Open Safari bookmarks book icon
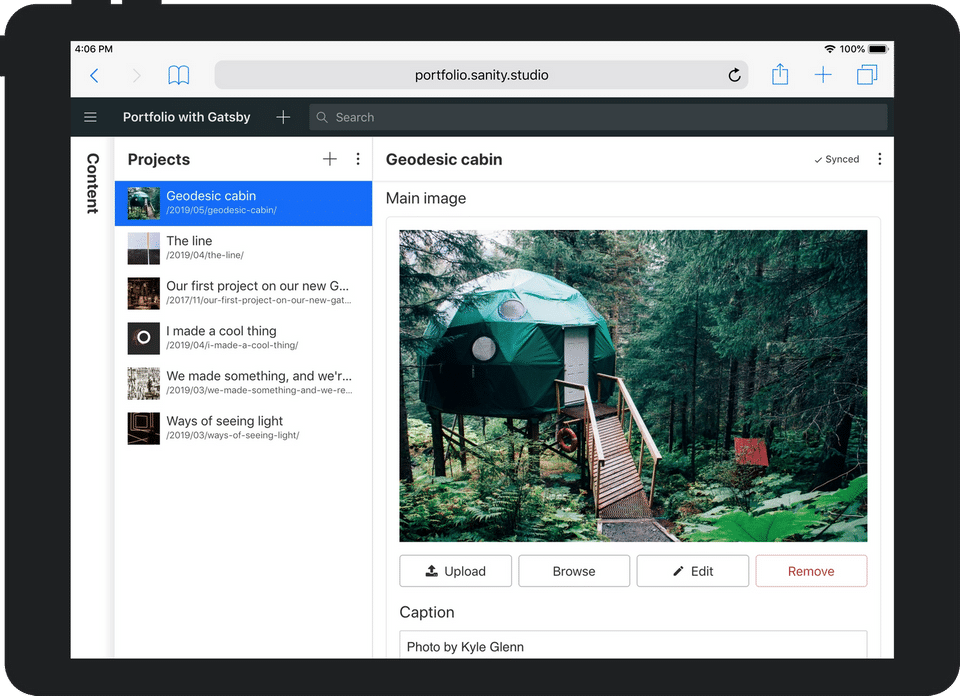 (179, 75)
